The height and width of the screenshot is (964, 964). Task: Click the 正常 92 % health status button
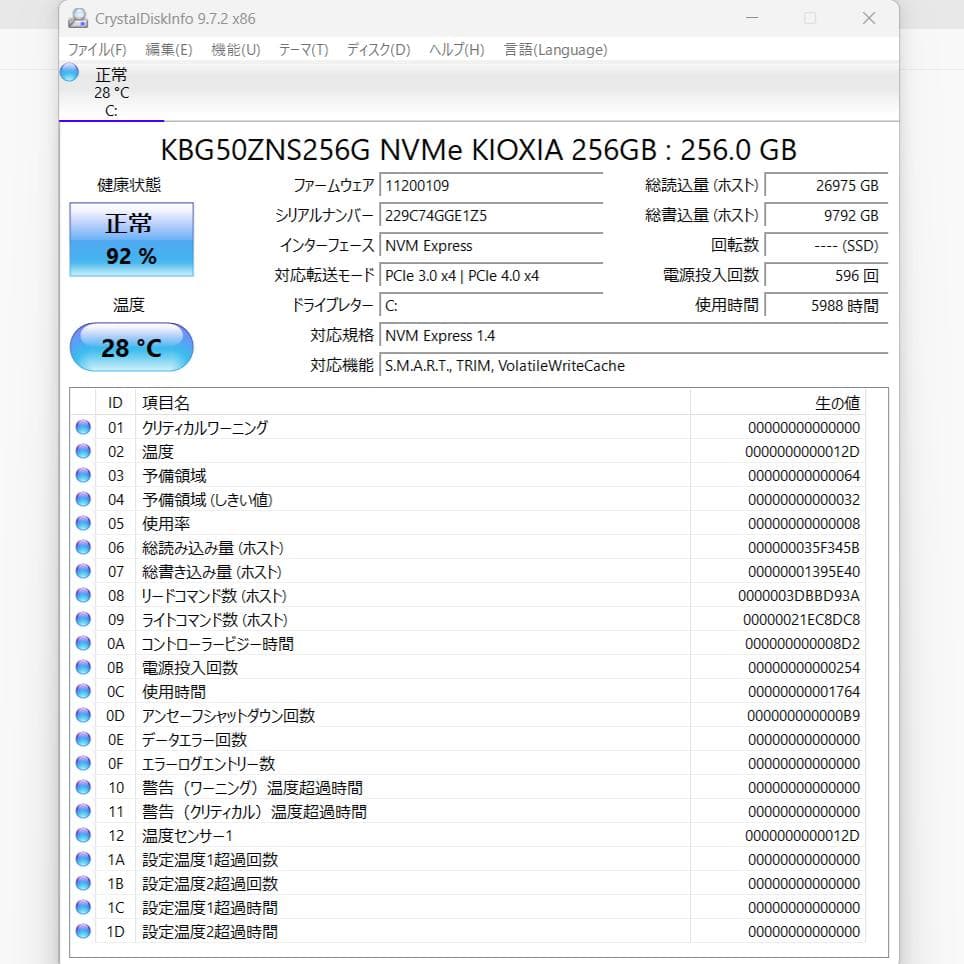(x=132, y=239)
